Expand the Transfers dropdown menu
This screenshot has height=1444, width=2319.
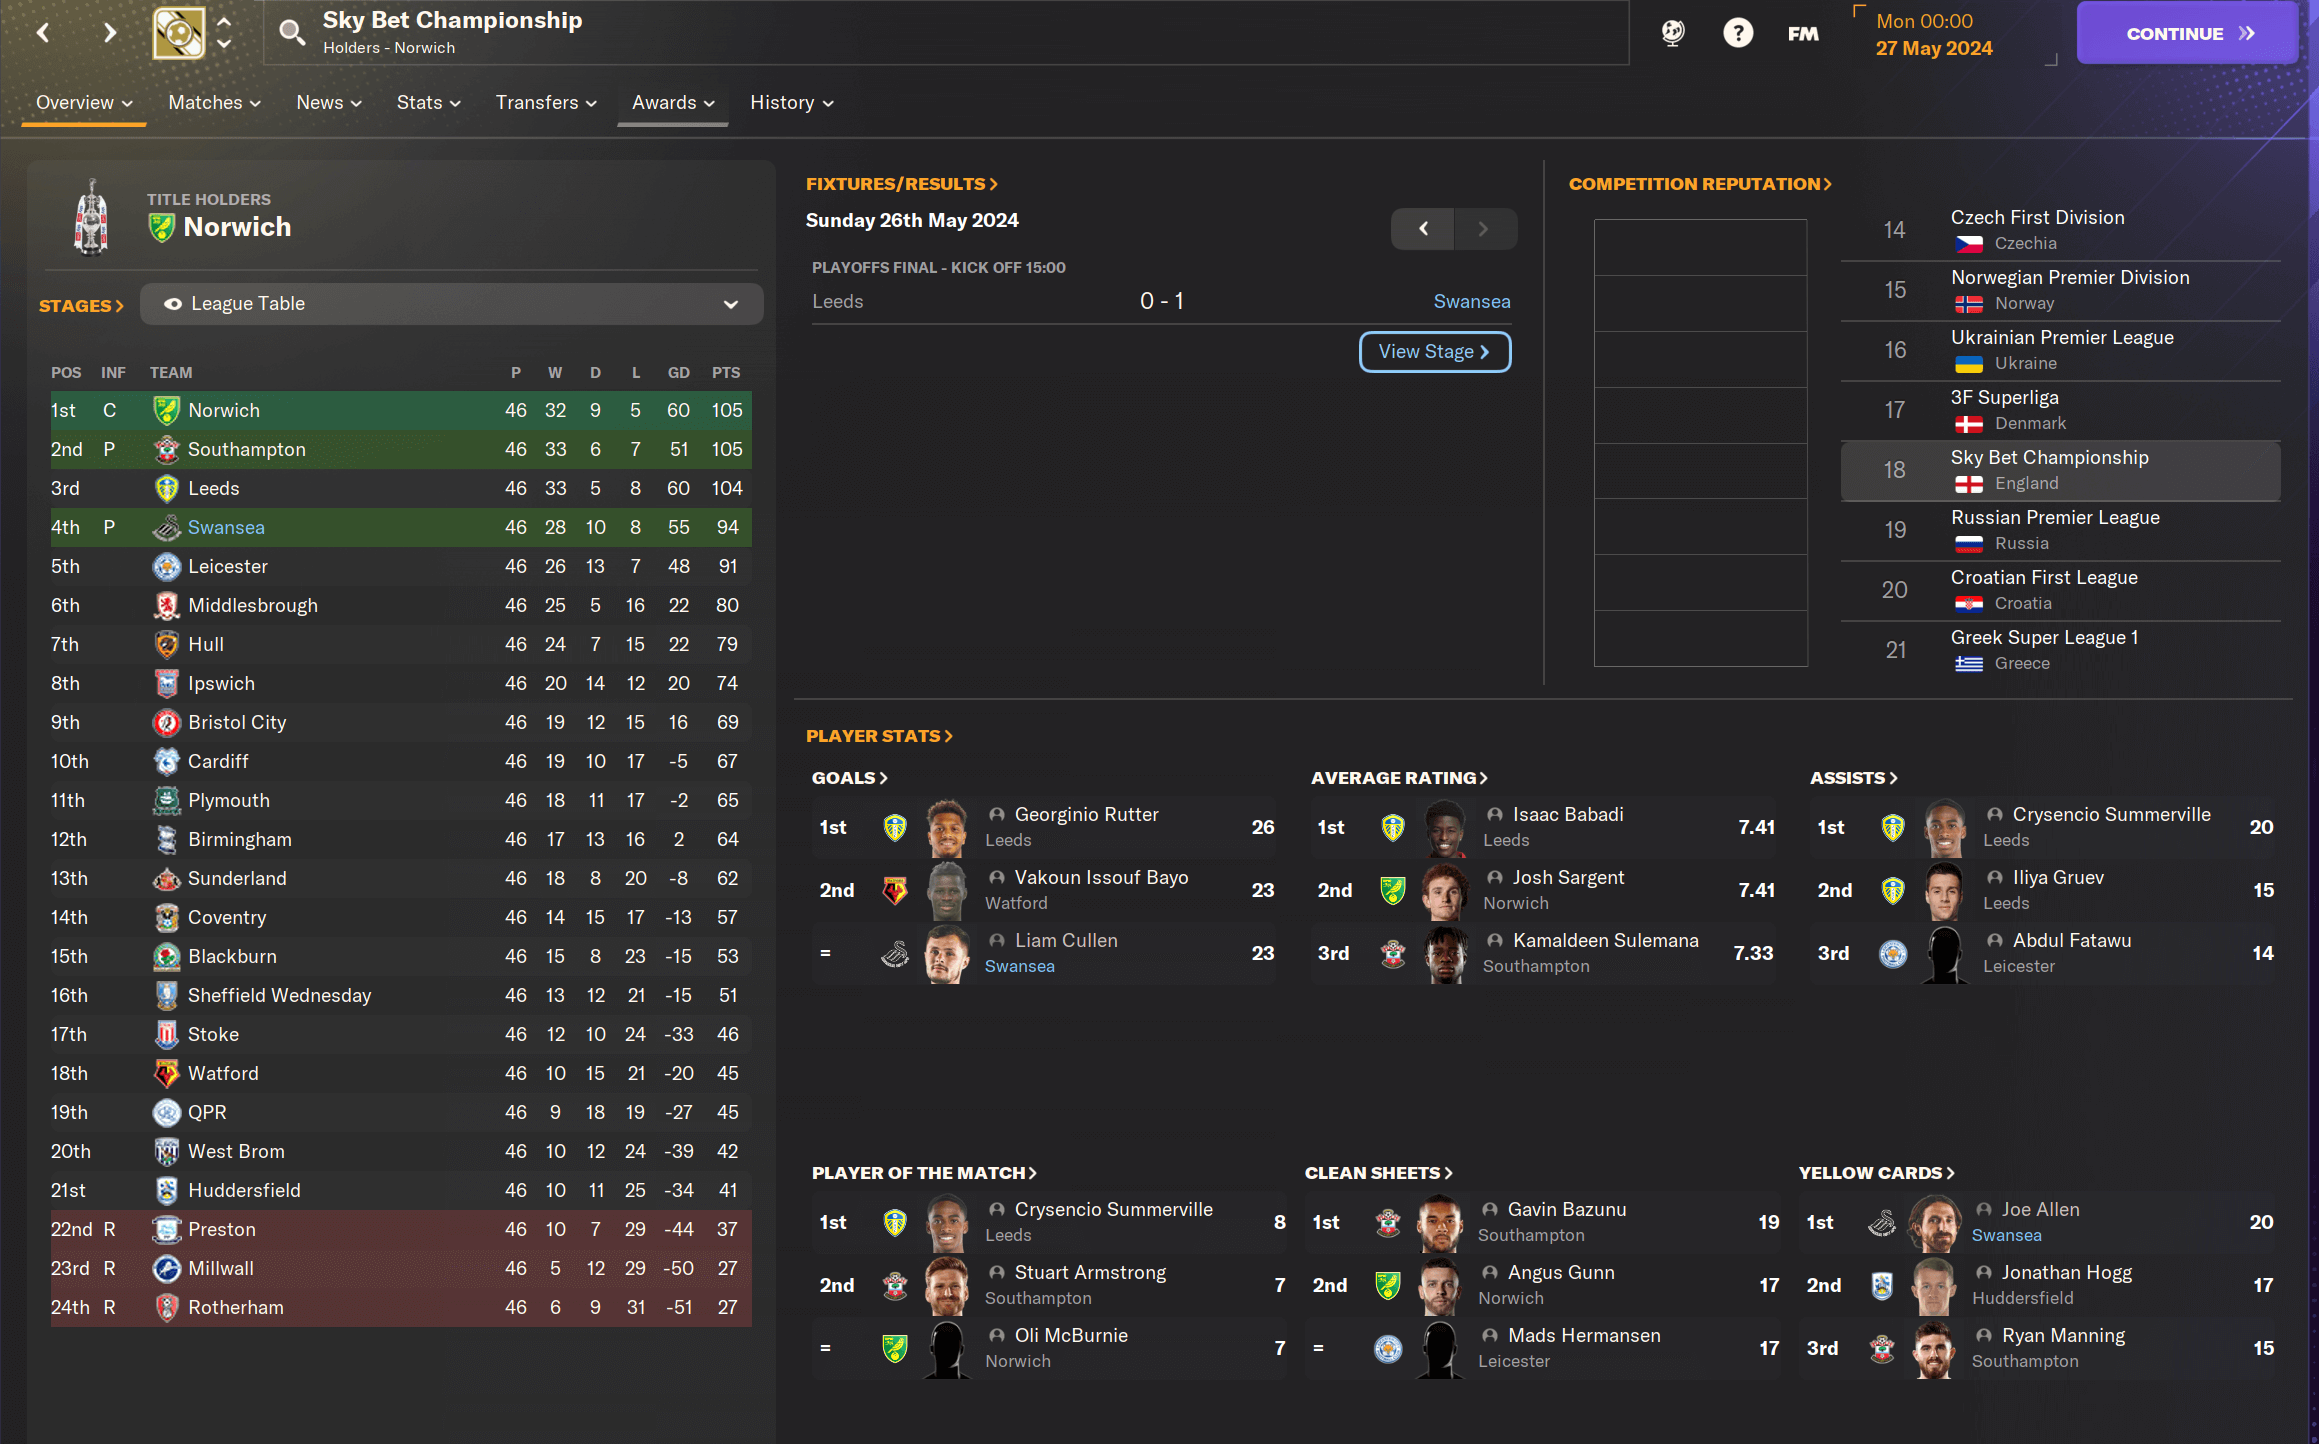pyautogui.click(x=546, y=103)
